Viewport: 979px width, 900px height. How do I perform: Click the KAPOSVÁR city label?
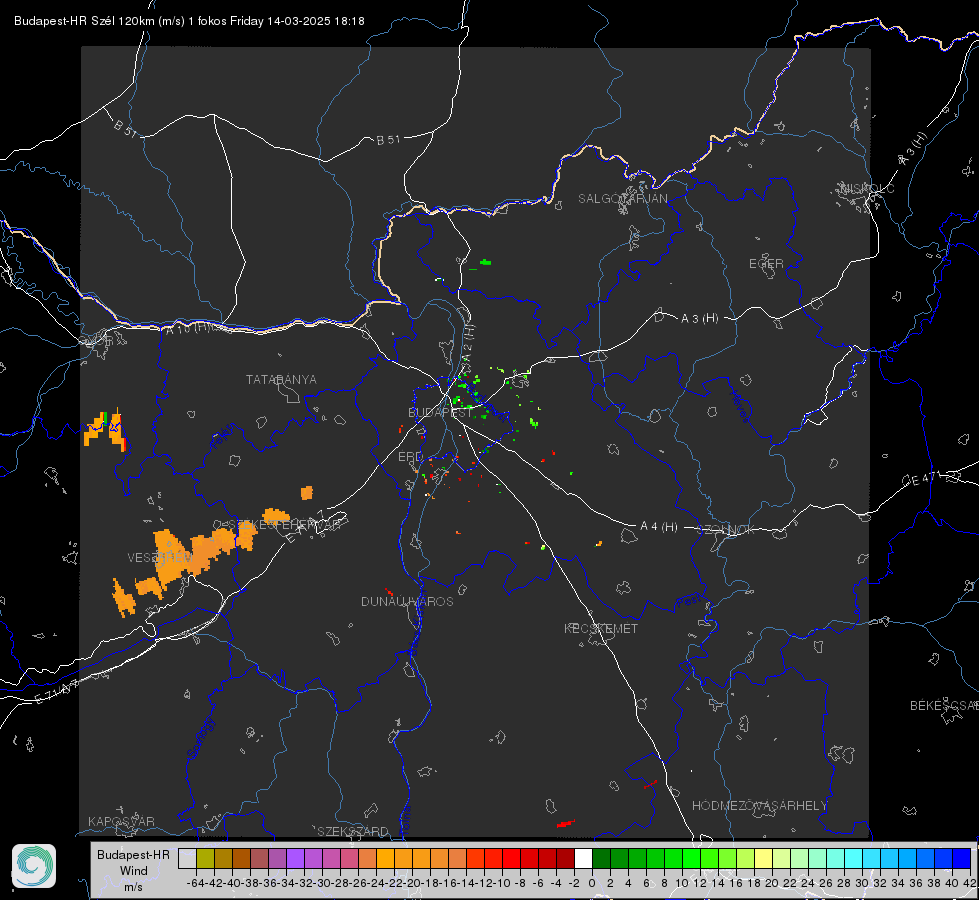point(121,821)
